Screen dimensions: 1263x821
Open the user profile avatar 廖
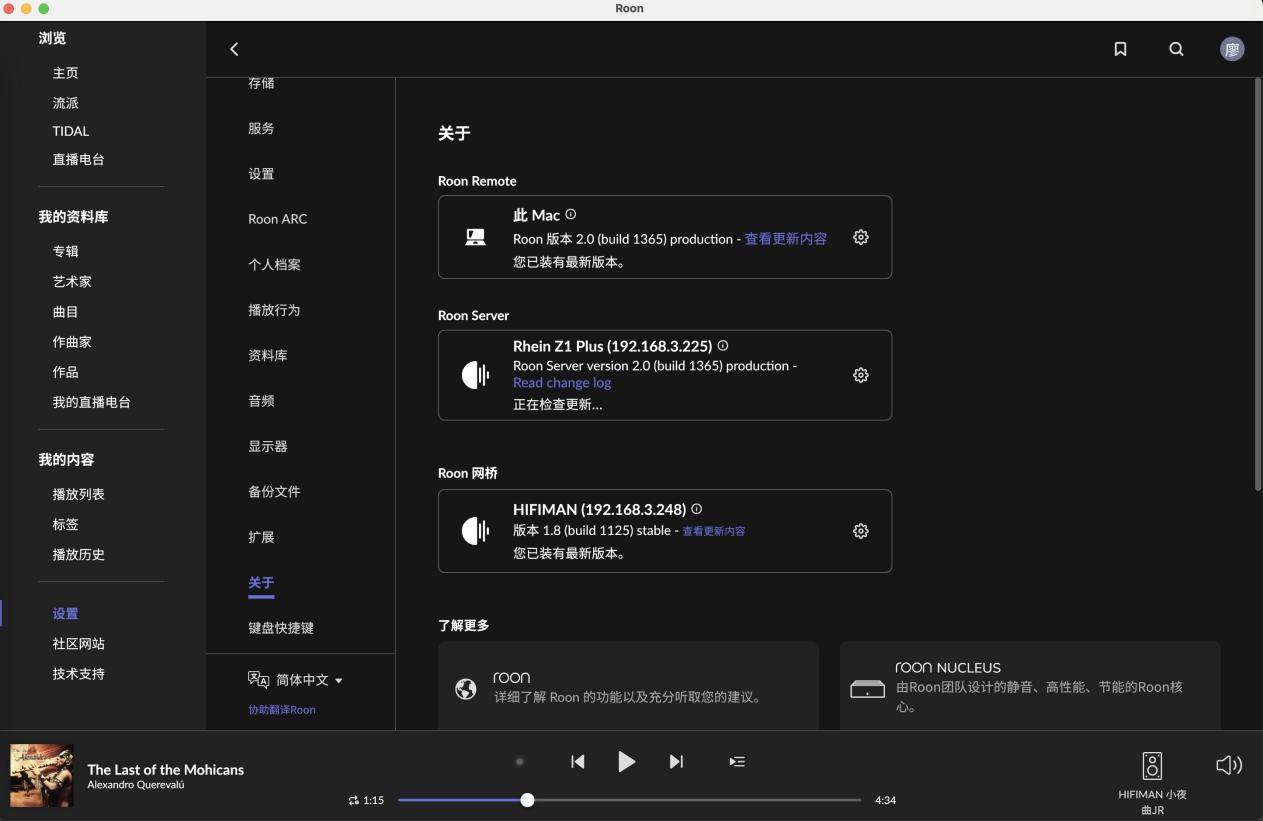1232,49
